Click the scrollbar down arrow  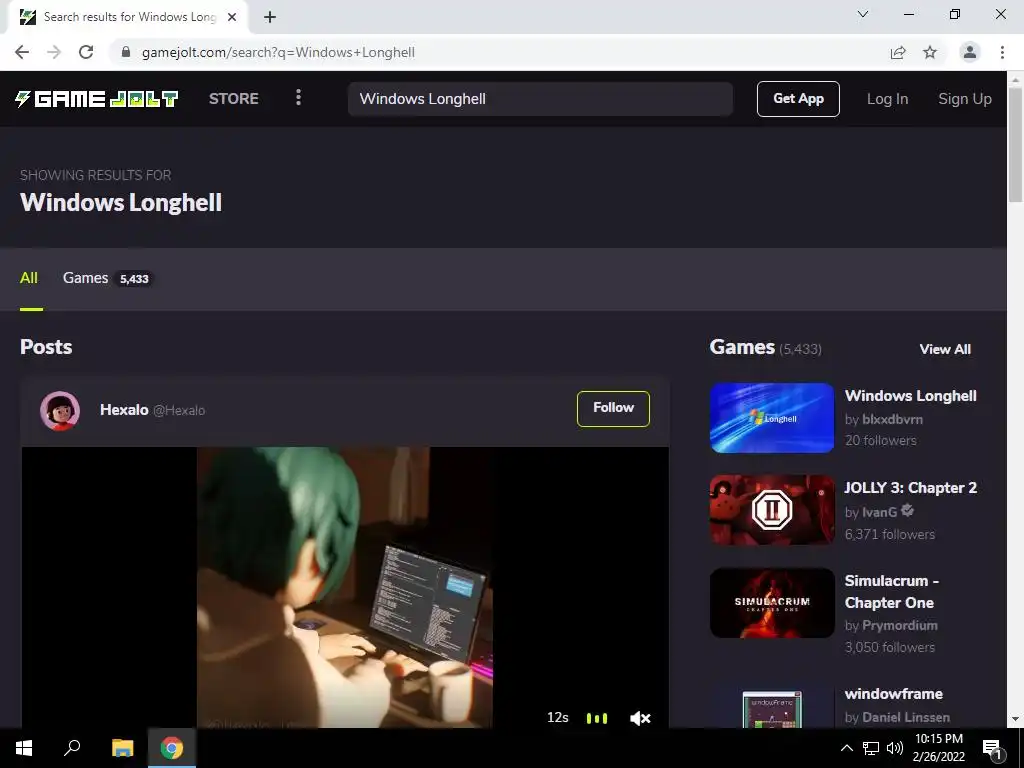[x=1015, y=720]
